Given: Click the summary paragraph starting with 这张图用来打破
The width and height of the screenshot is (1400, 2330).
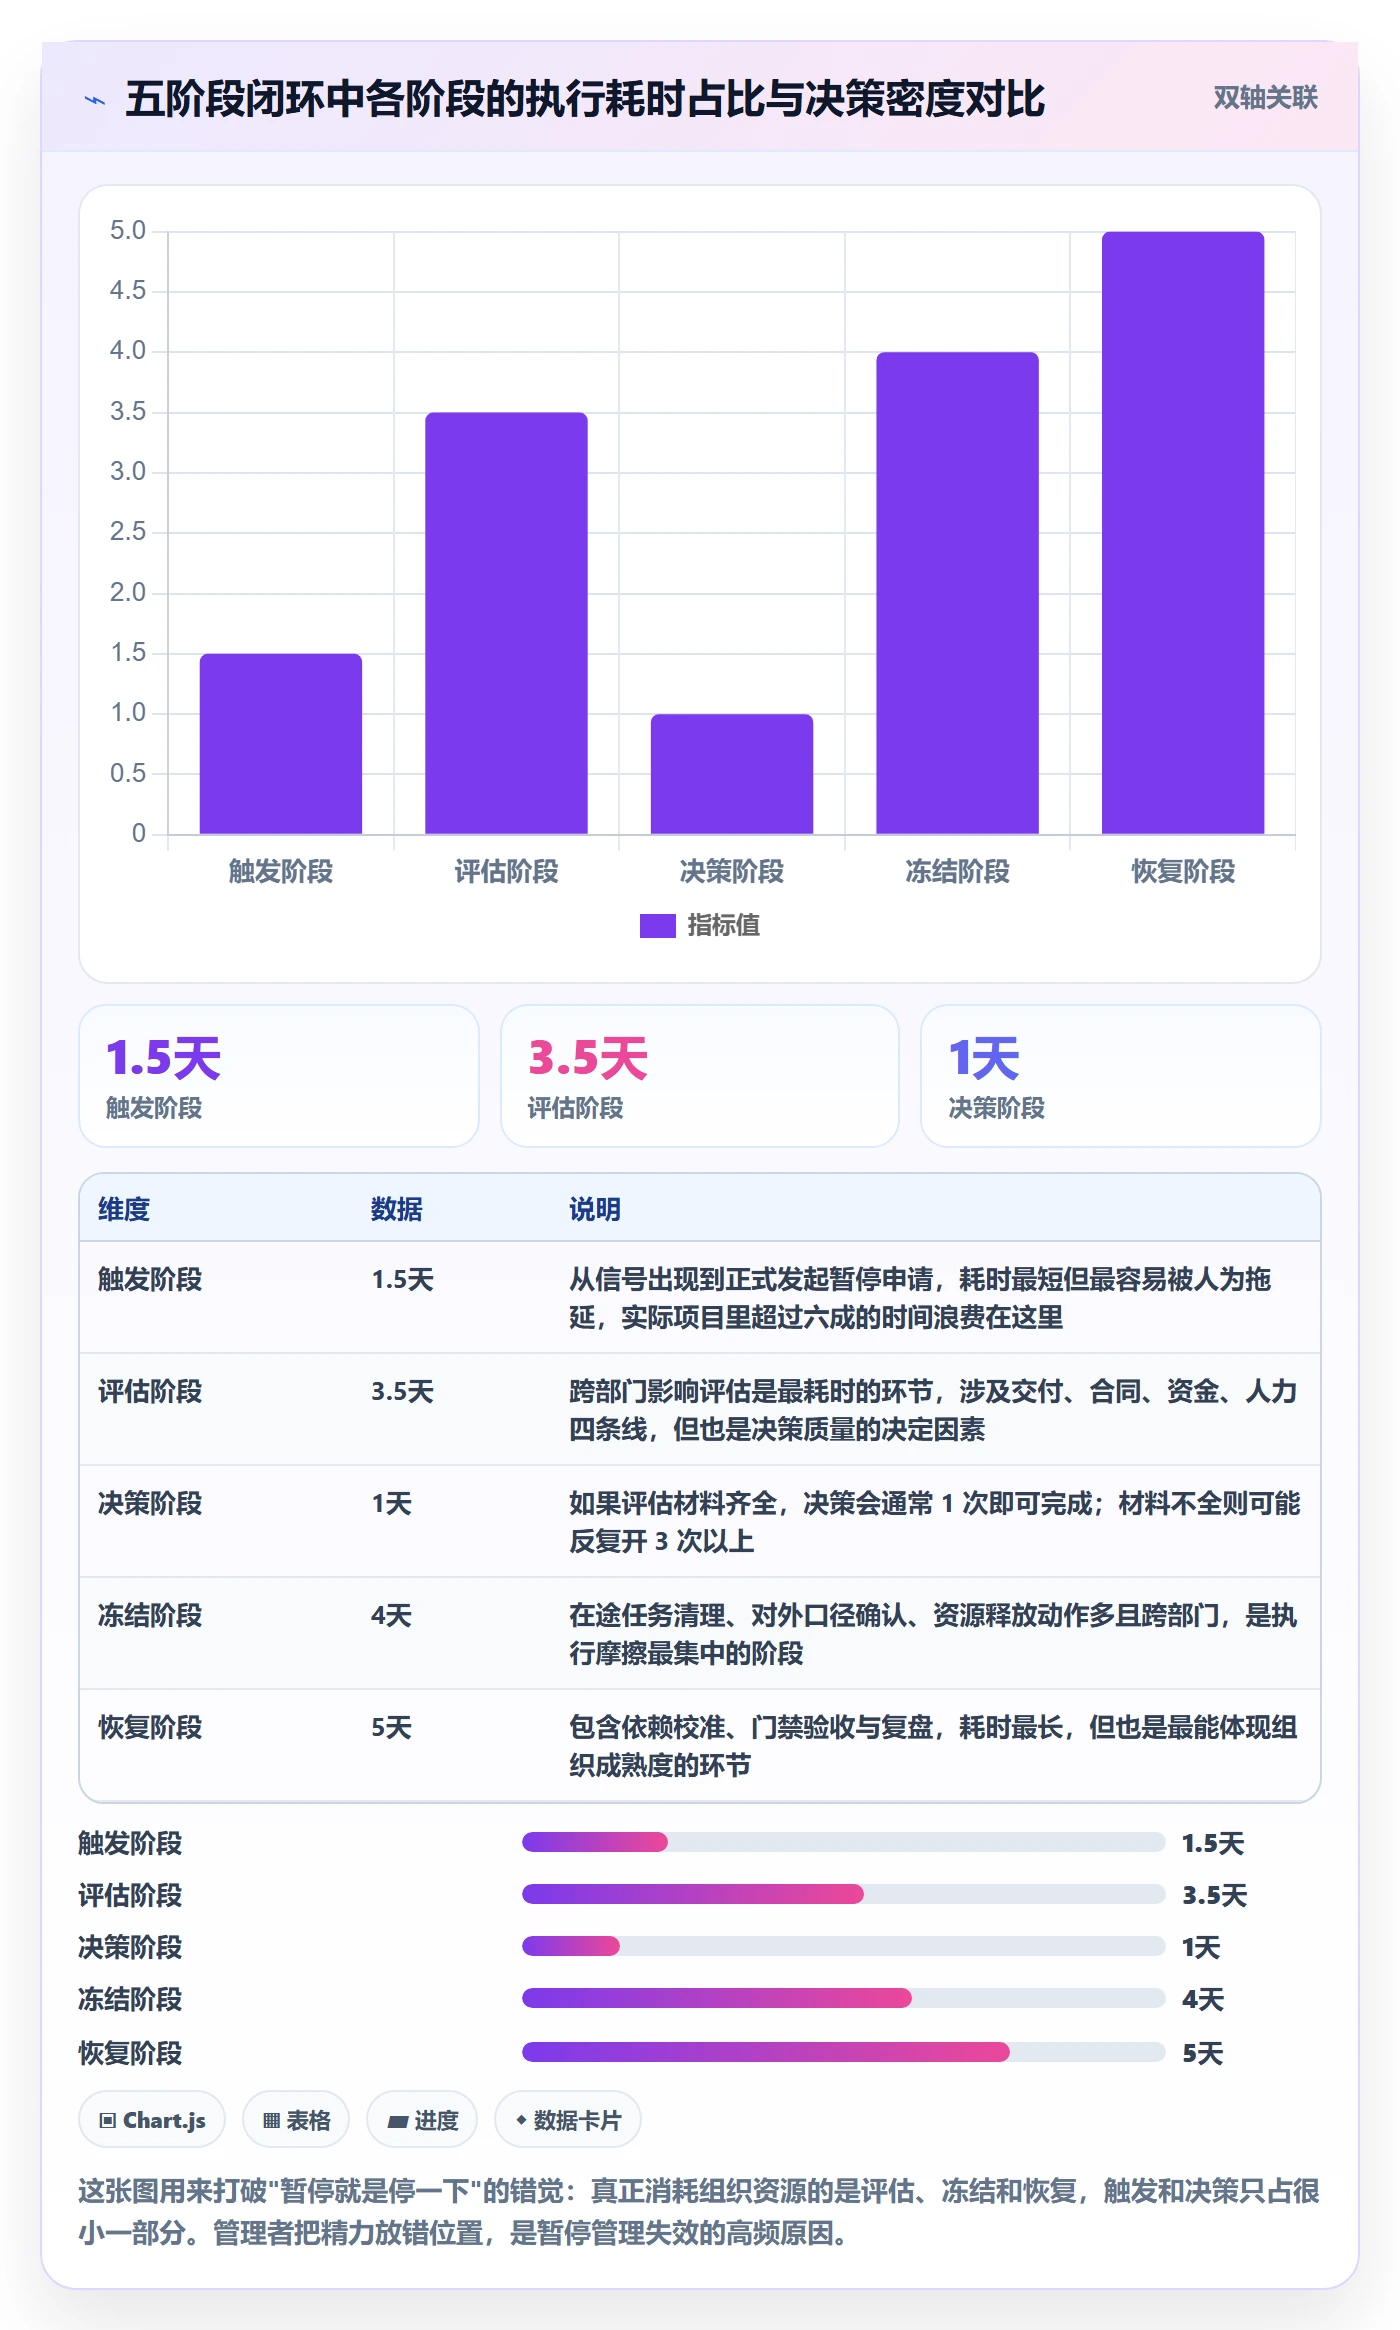Looking at the screenshot, I should [x=699, y=2212].
